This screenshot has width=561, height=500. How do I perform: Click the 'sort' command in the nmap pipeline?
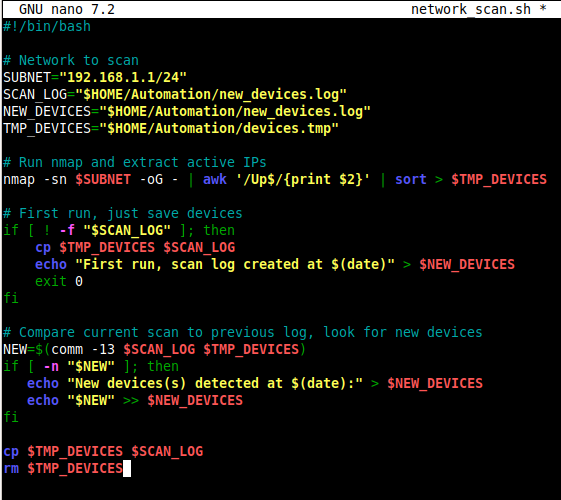[x=411, y=179]
